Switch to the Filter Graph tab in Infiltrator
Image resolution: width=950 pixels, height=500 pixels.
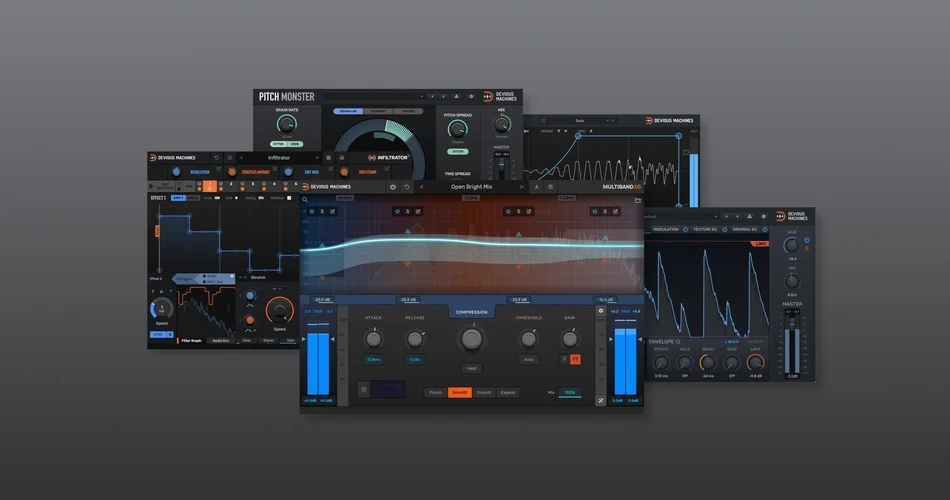pyautogui.click(x=191, y=341)
